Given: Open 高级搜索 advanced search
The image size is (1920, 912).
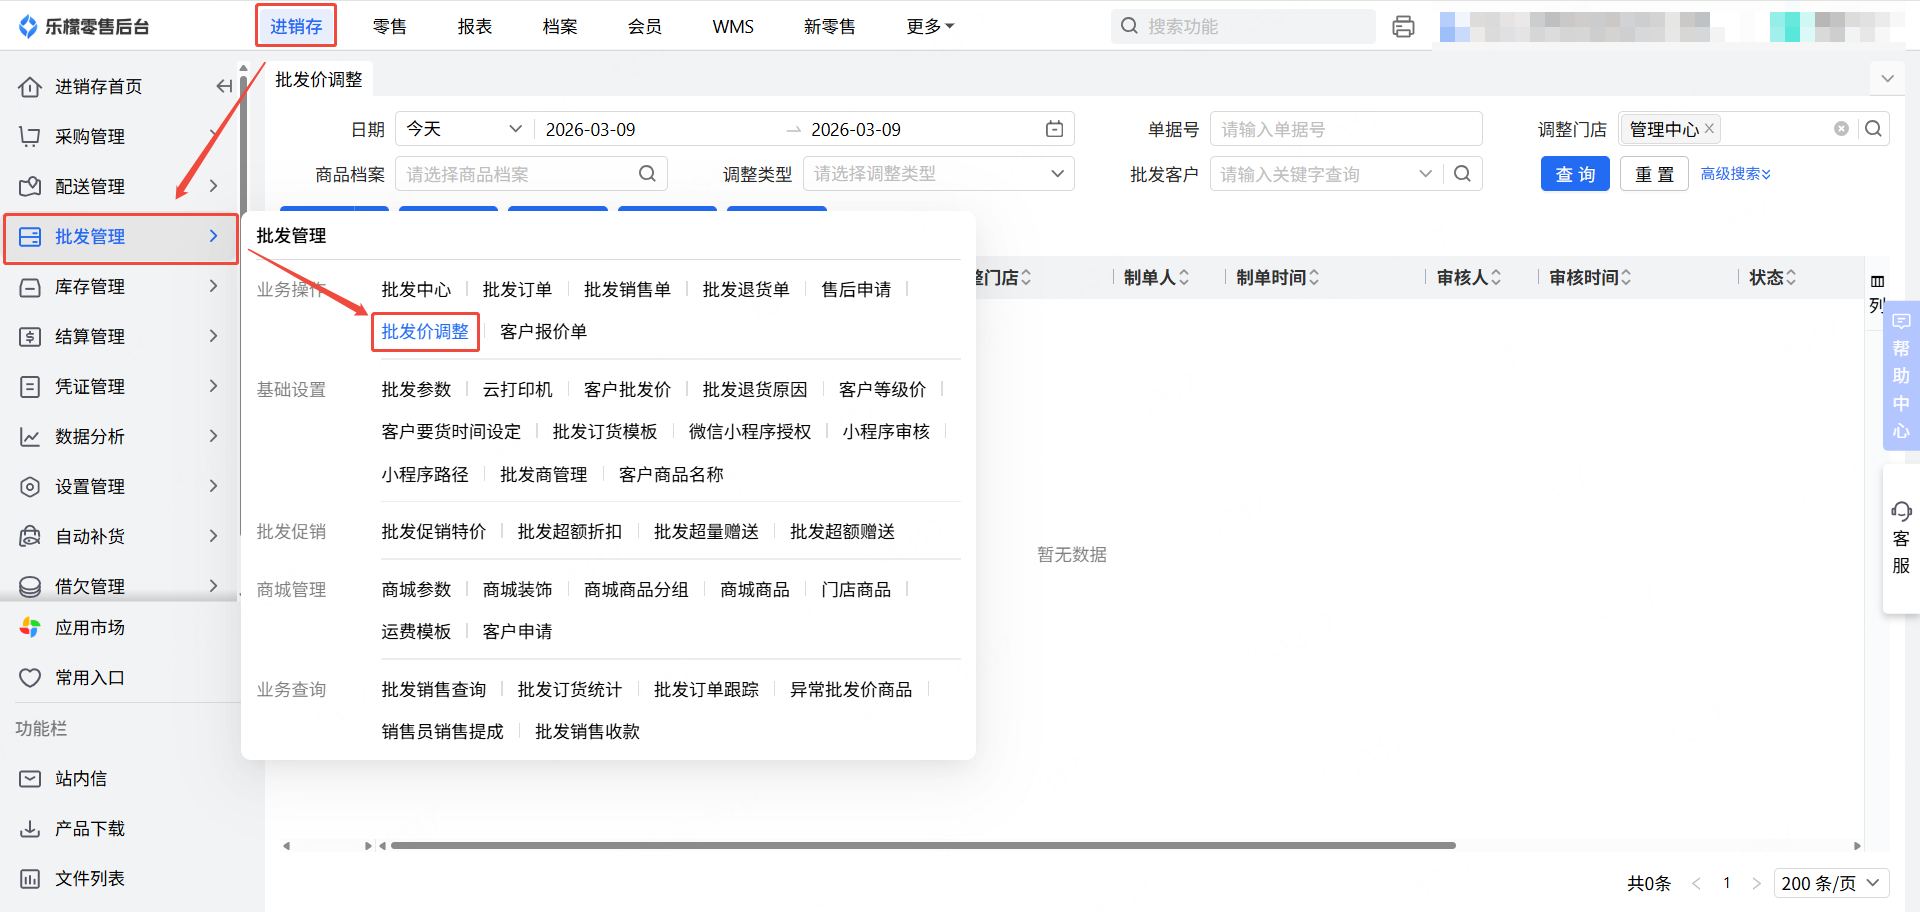Looking at the screenshot, I should pyautogui.click(x=1736, y=174).
